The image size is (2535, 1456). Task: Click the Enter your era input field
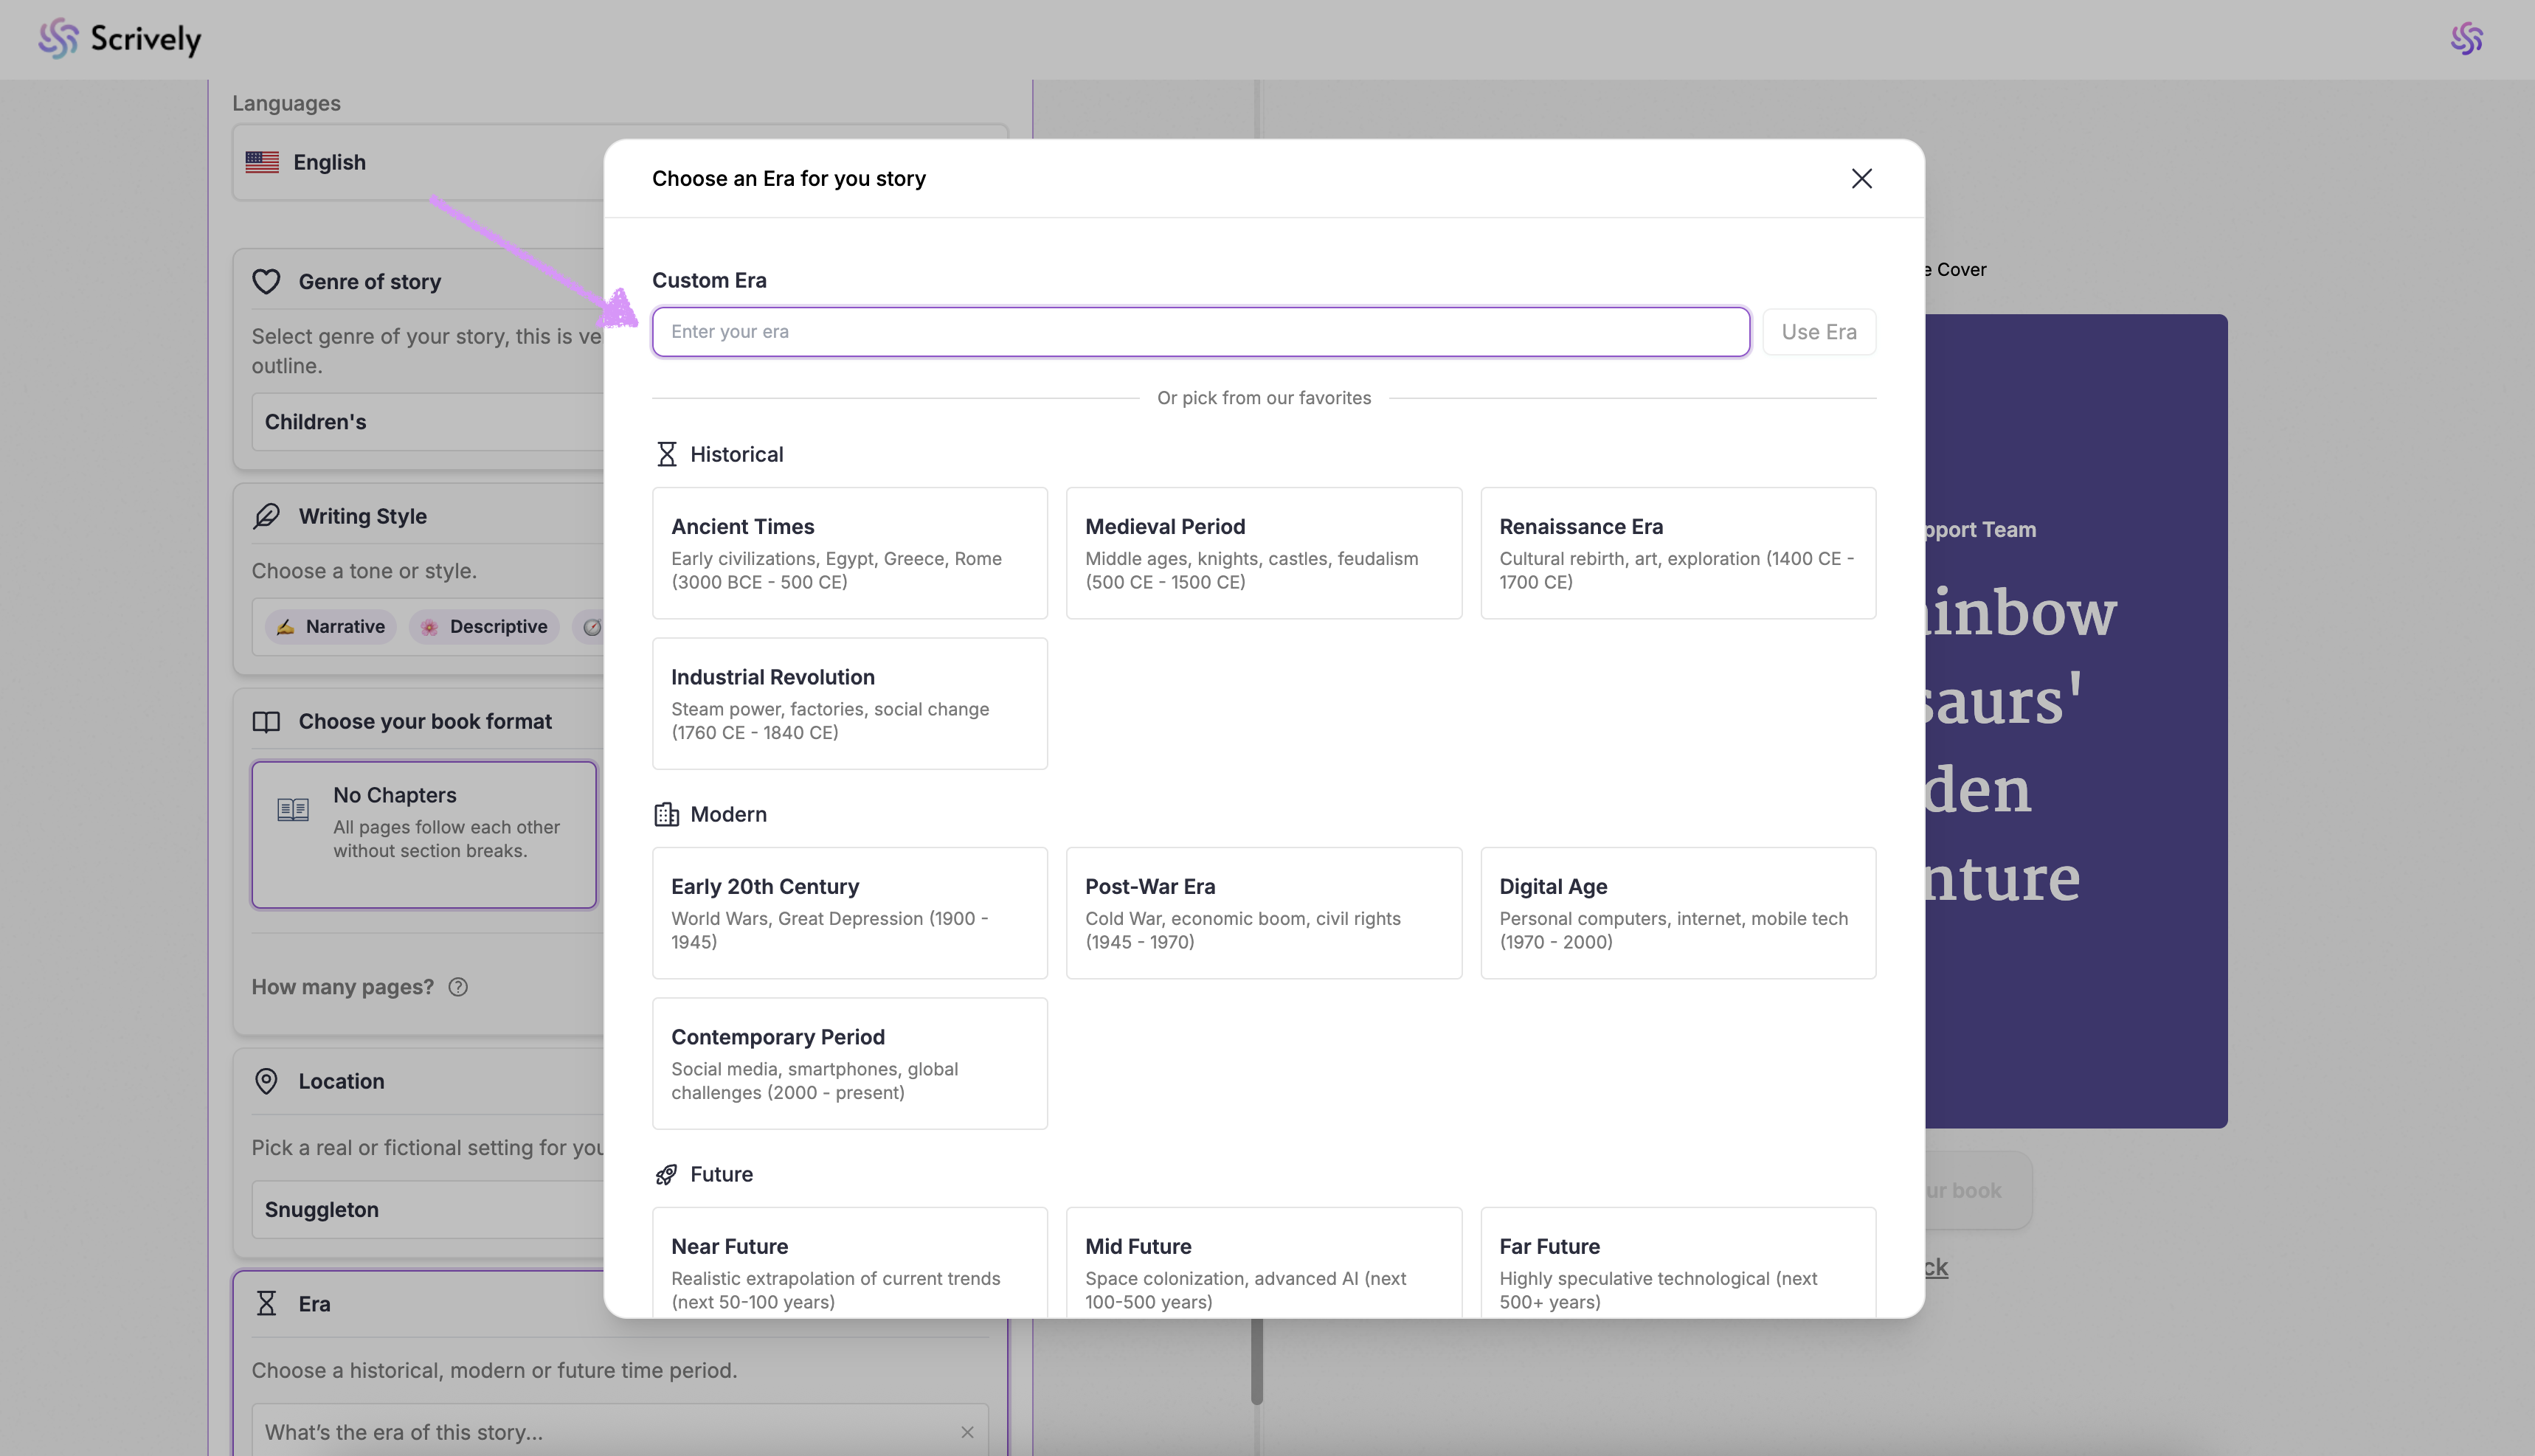click(x=1200, y=332)
